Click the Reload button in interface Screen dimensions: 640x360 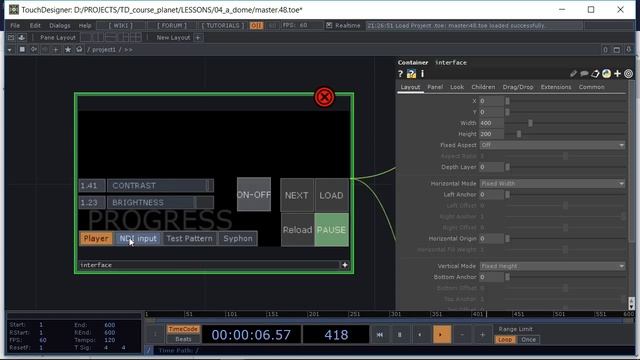[298, 230]
